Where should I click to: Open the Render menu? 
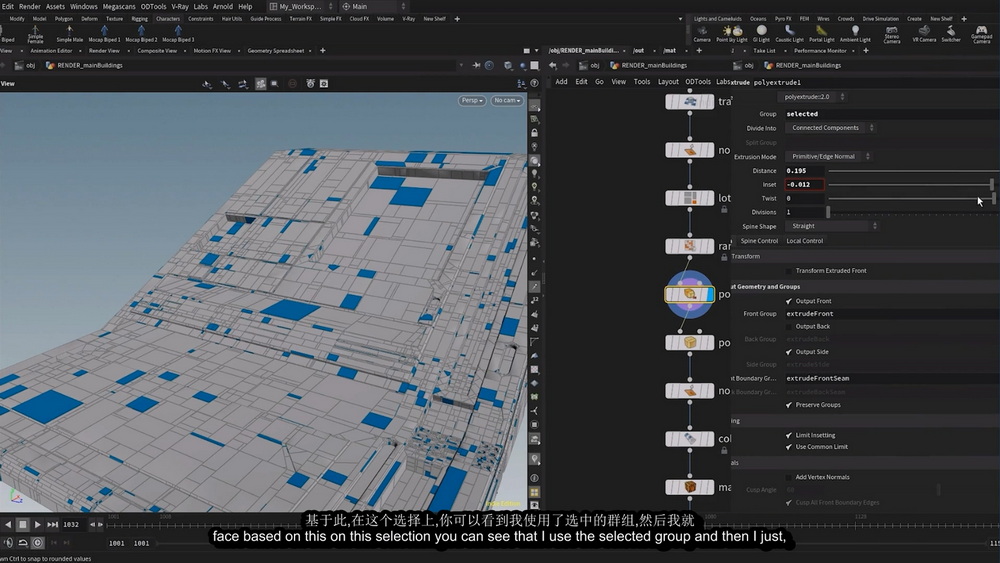pos(30,6)
